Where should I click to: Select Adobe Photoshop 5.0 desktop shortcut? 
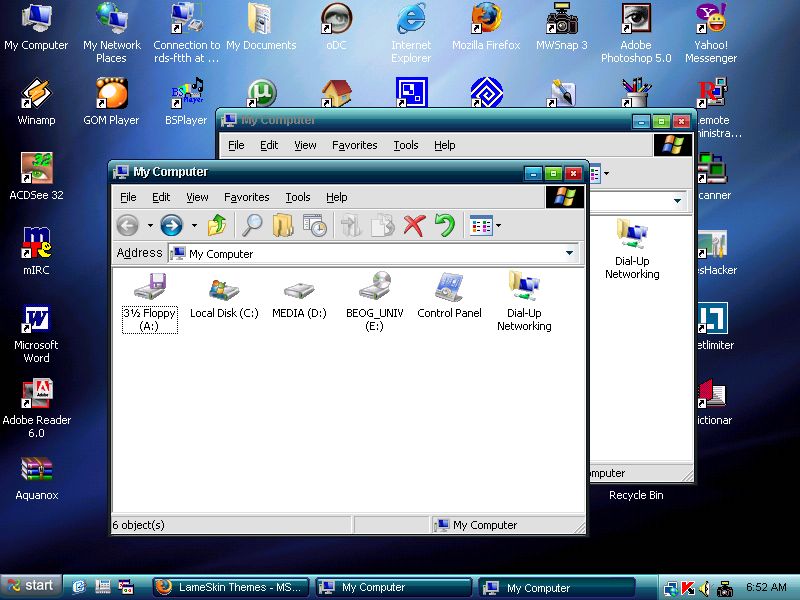click(x=636, y=33)
